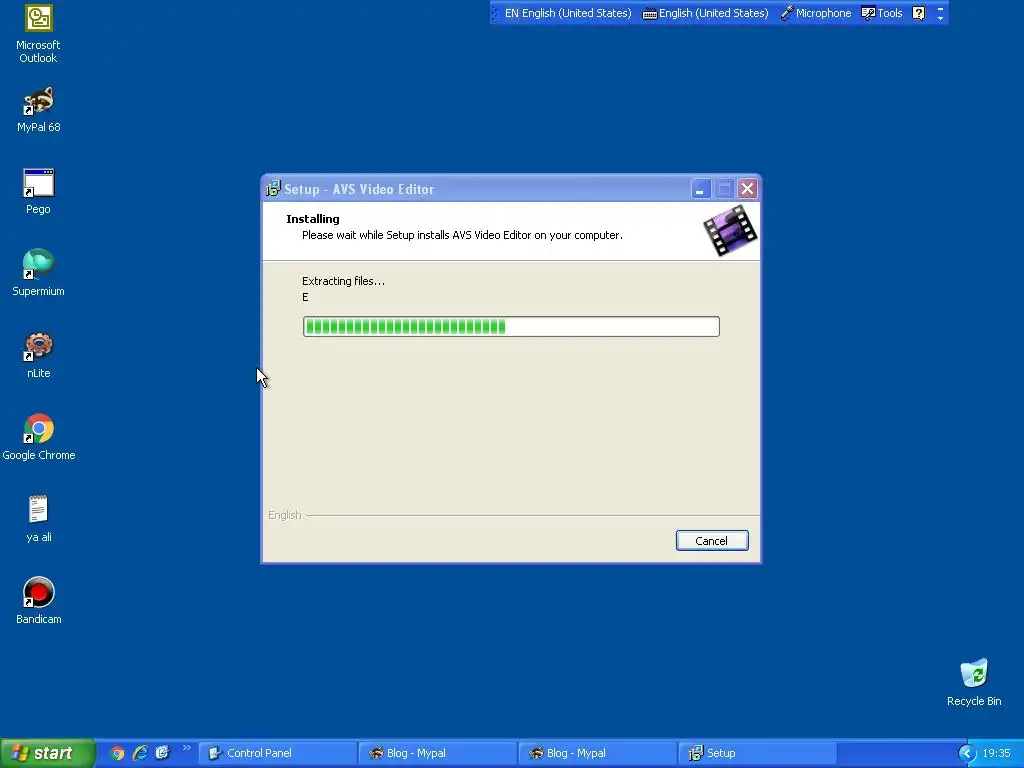The image size is (1024, 768).
Task: Launch Chrome from quick launch bar
Action: click(x=118, y=753)
